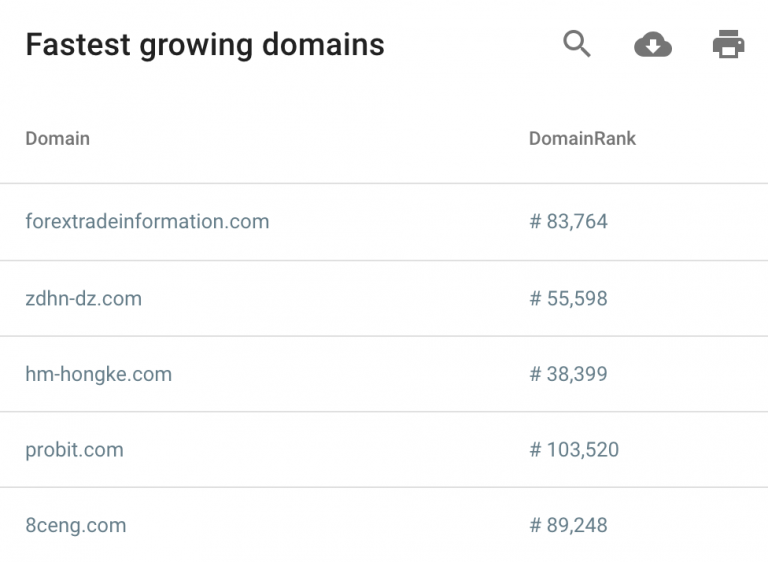The image size is (768, 562).
Task: Sort by the DomainRank column header
Action: pyautogui.click(x=582, y=139)
